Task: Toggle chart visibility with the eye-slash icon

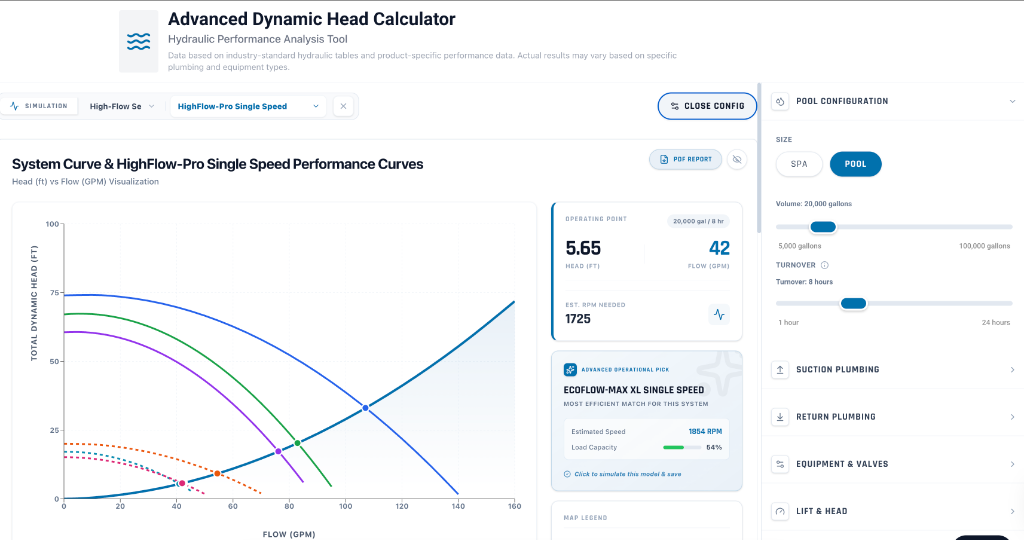Action: point(737,160)
